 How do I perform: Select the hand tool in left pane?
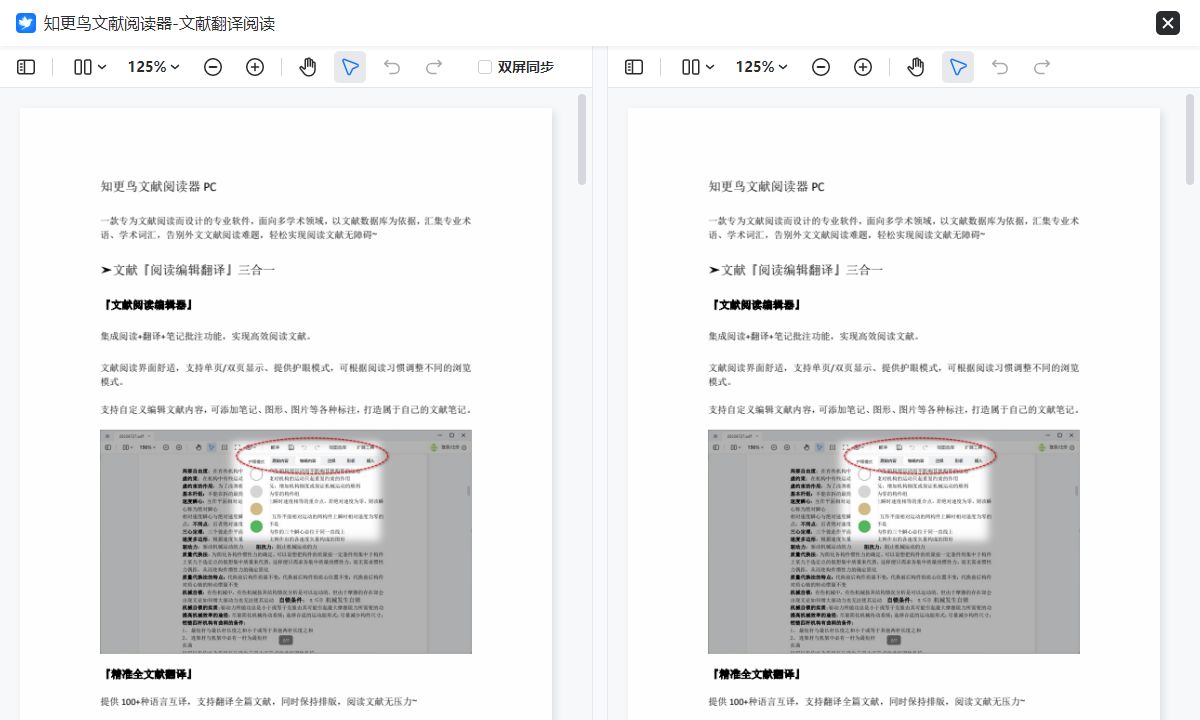(308, 67)
